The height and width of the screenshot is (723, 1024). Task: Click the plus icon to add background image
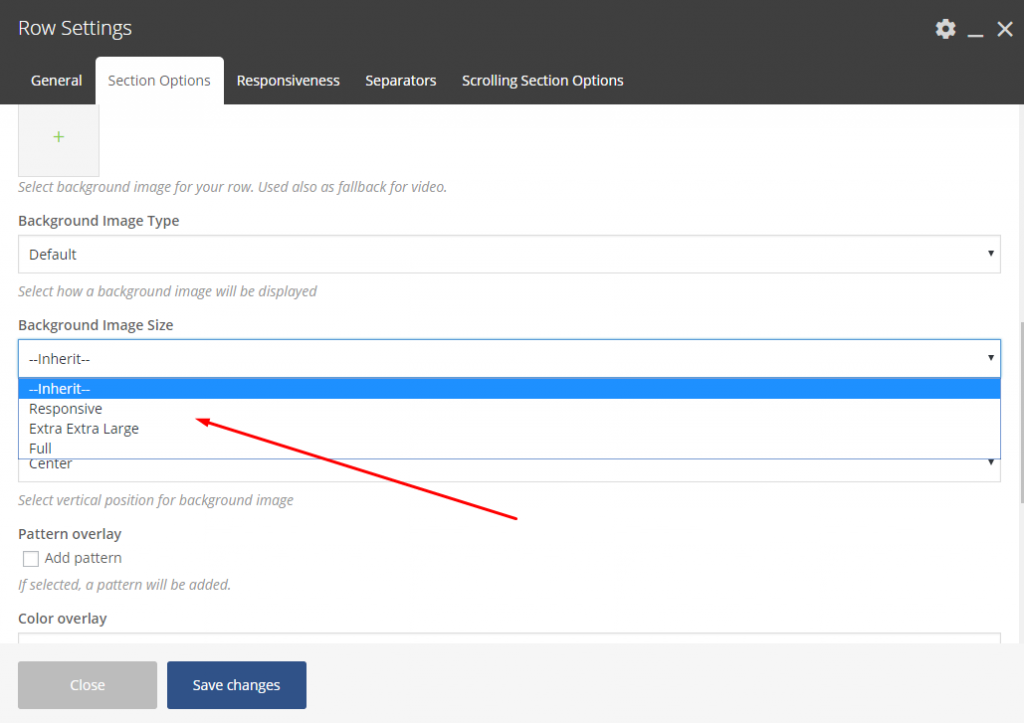point(58,137)
